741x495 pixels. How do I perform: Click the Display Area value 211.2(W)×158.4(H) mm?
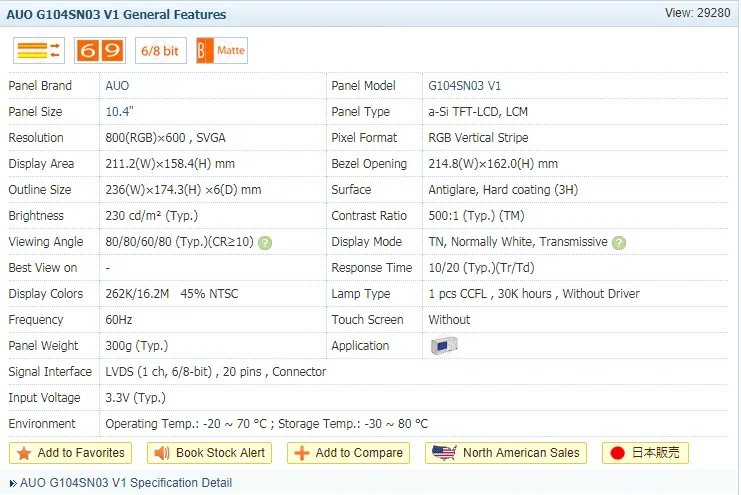[170, 164]
